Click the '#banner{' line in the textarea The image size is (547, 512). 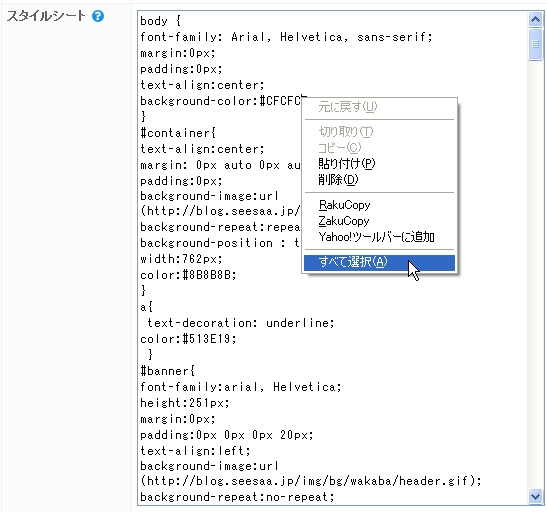[167, 371]
